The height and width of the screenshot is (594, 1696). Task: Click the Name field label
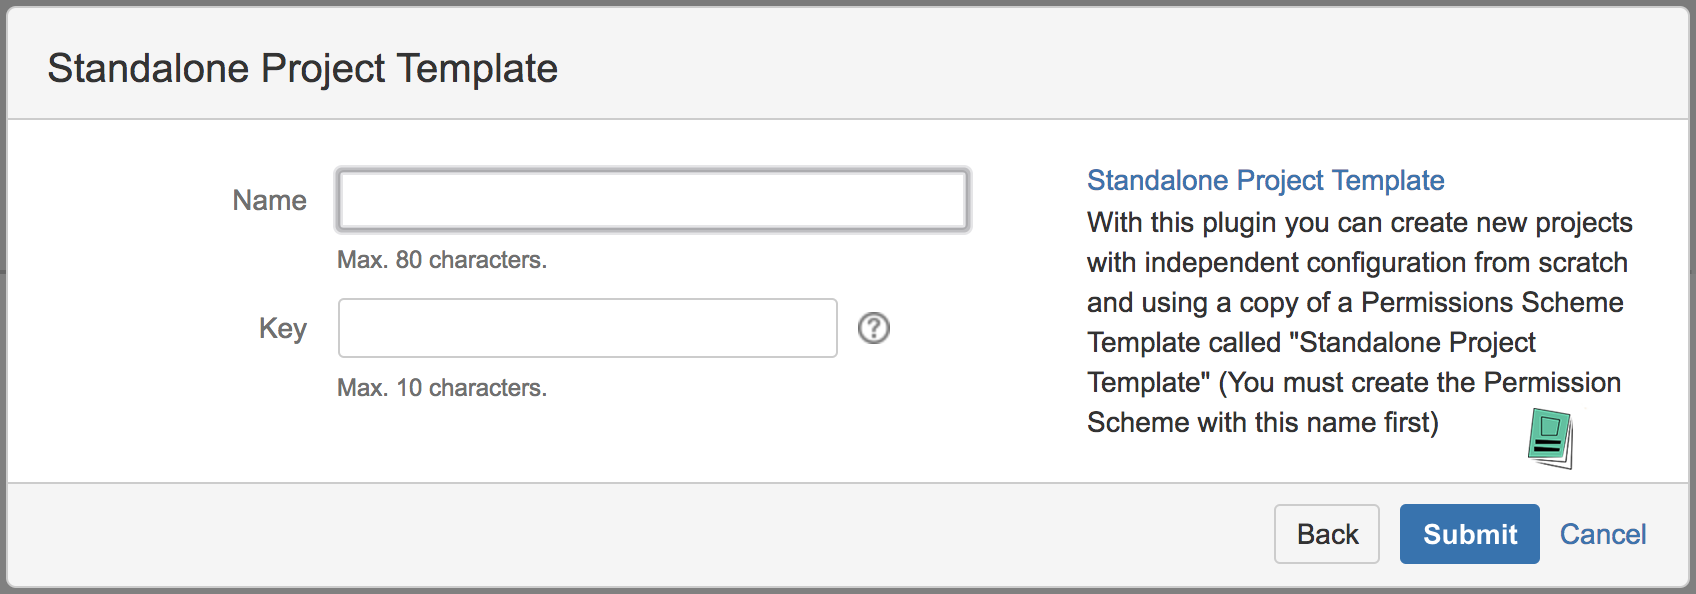(x=269, y=200)
